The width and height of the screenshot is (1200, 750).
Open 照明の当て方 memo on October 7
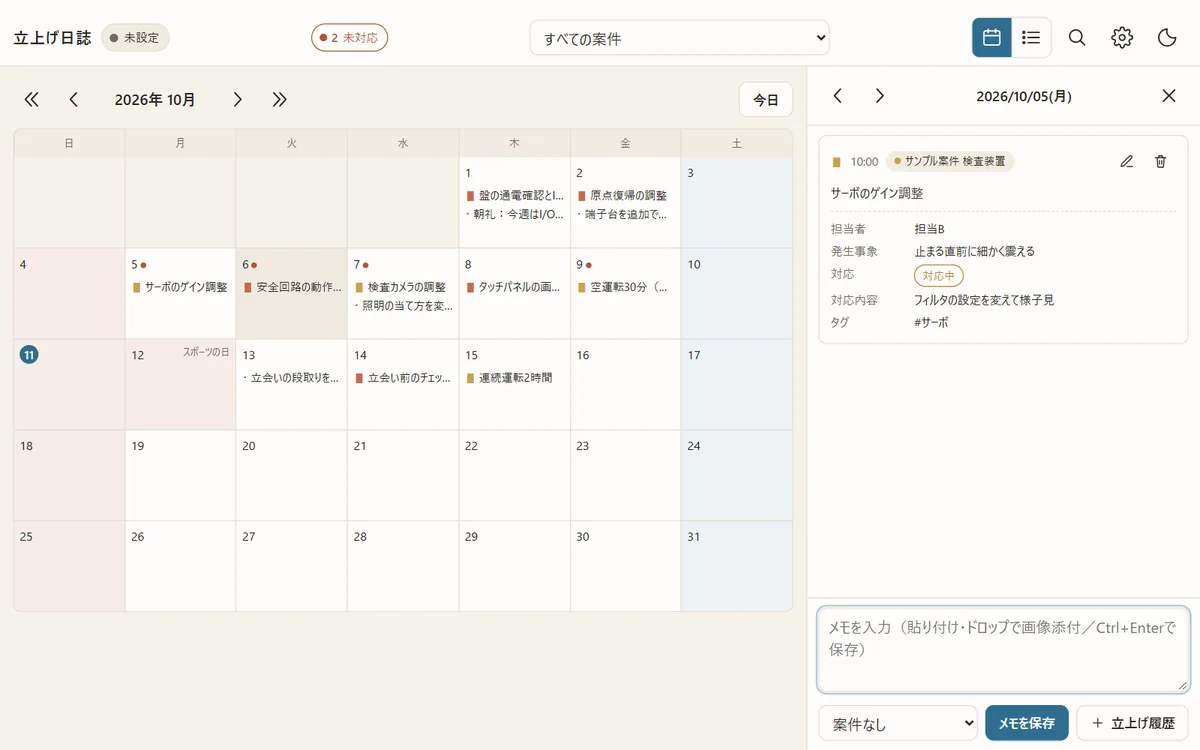pyautogui.click(x=403, y=306)
